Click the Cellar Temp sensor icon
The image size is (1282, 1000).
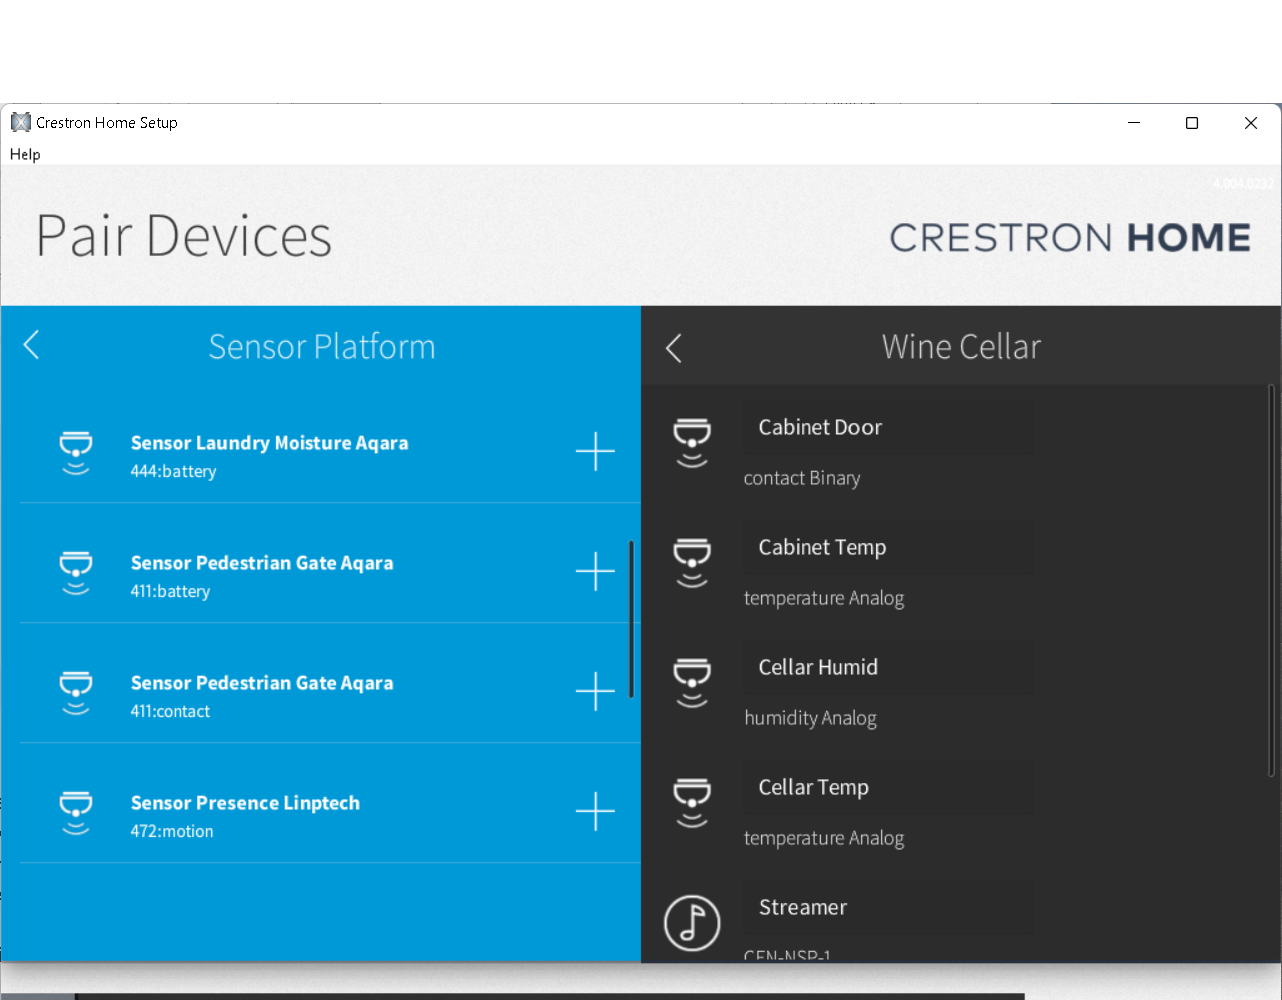point(692,803)
